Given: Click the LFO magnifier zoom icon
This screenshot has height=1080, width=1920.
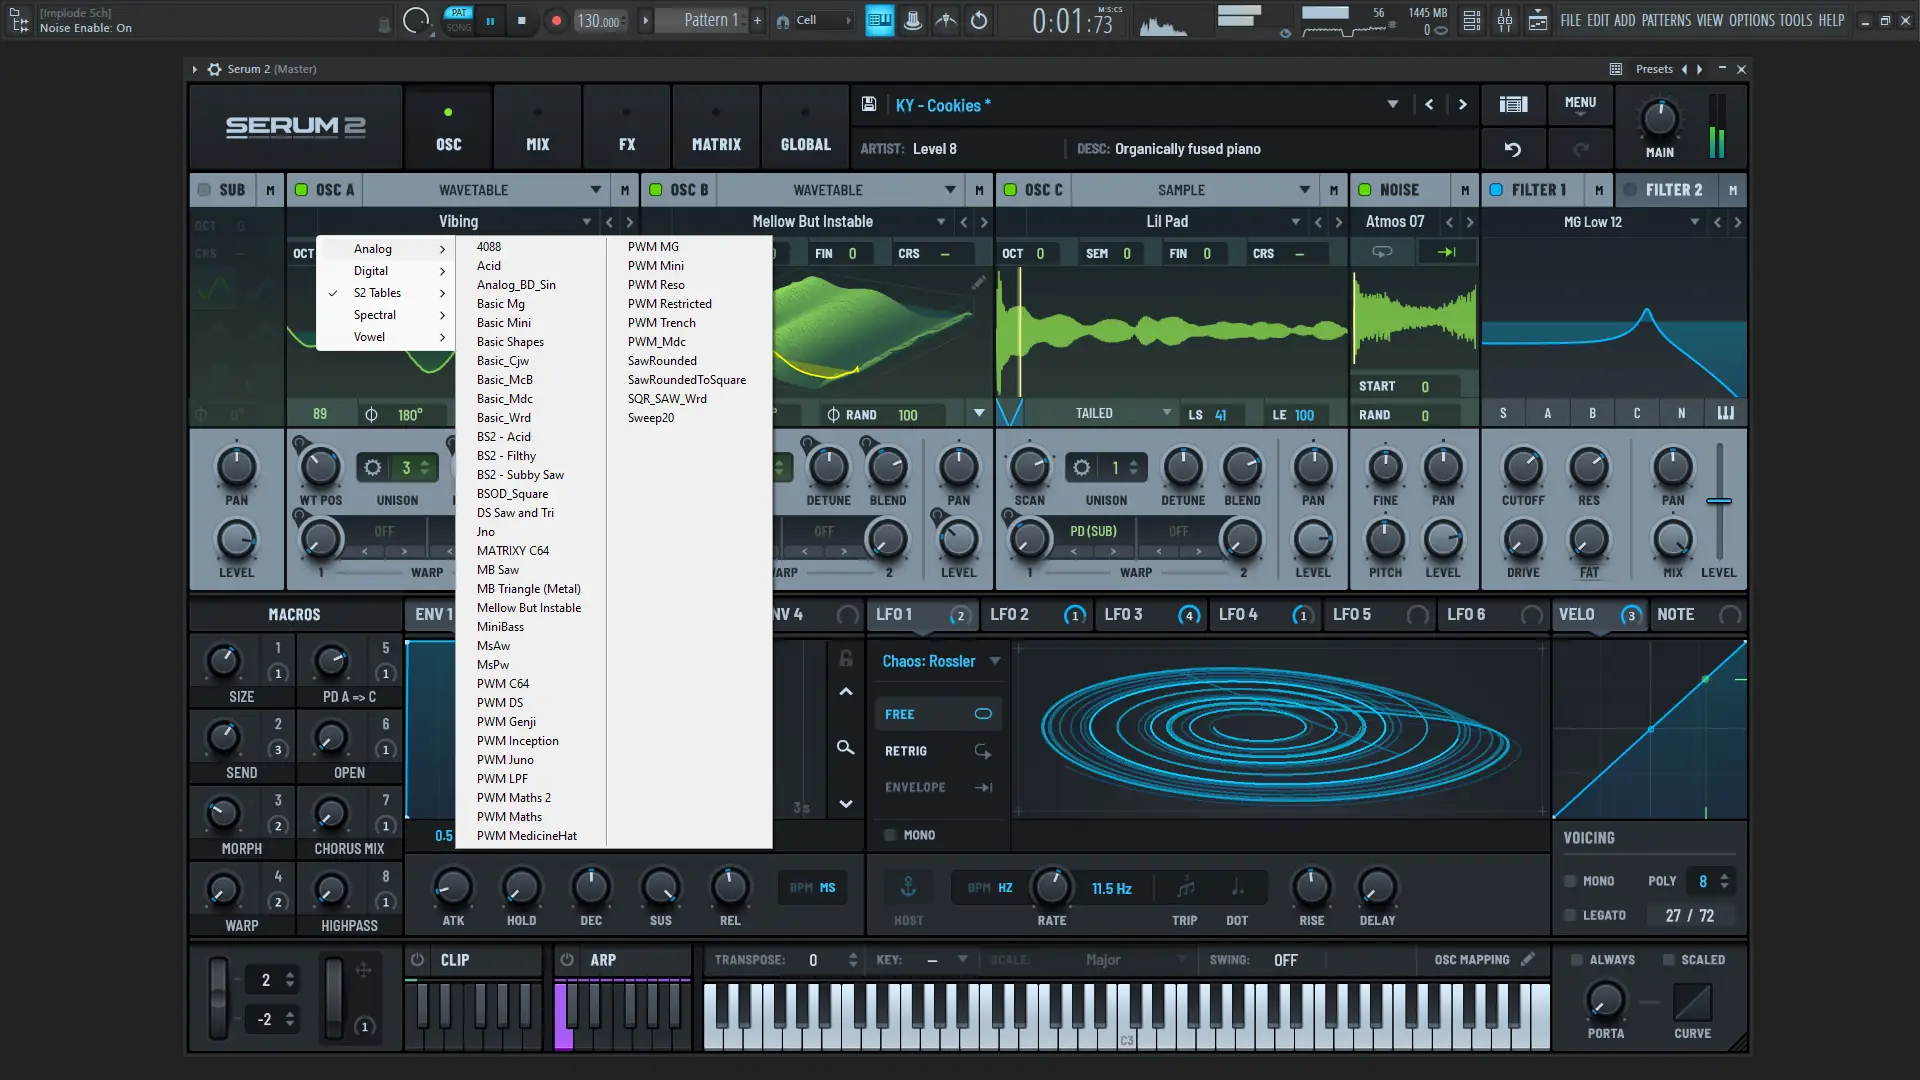Looking at the screenshot, I should (845, 748).
